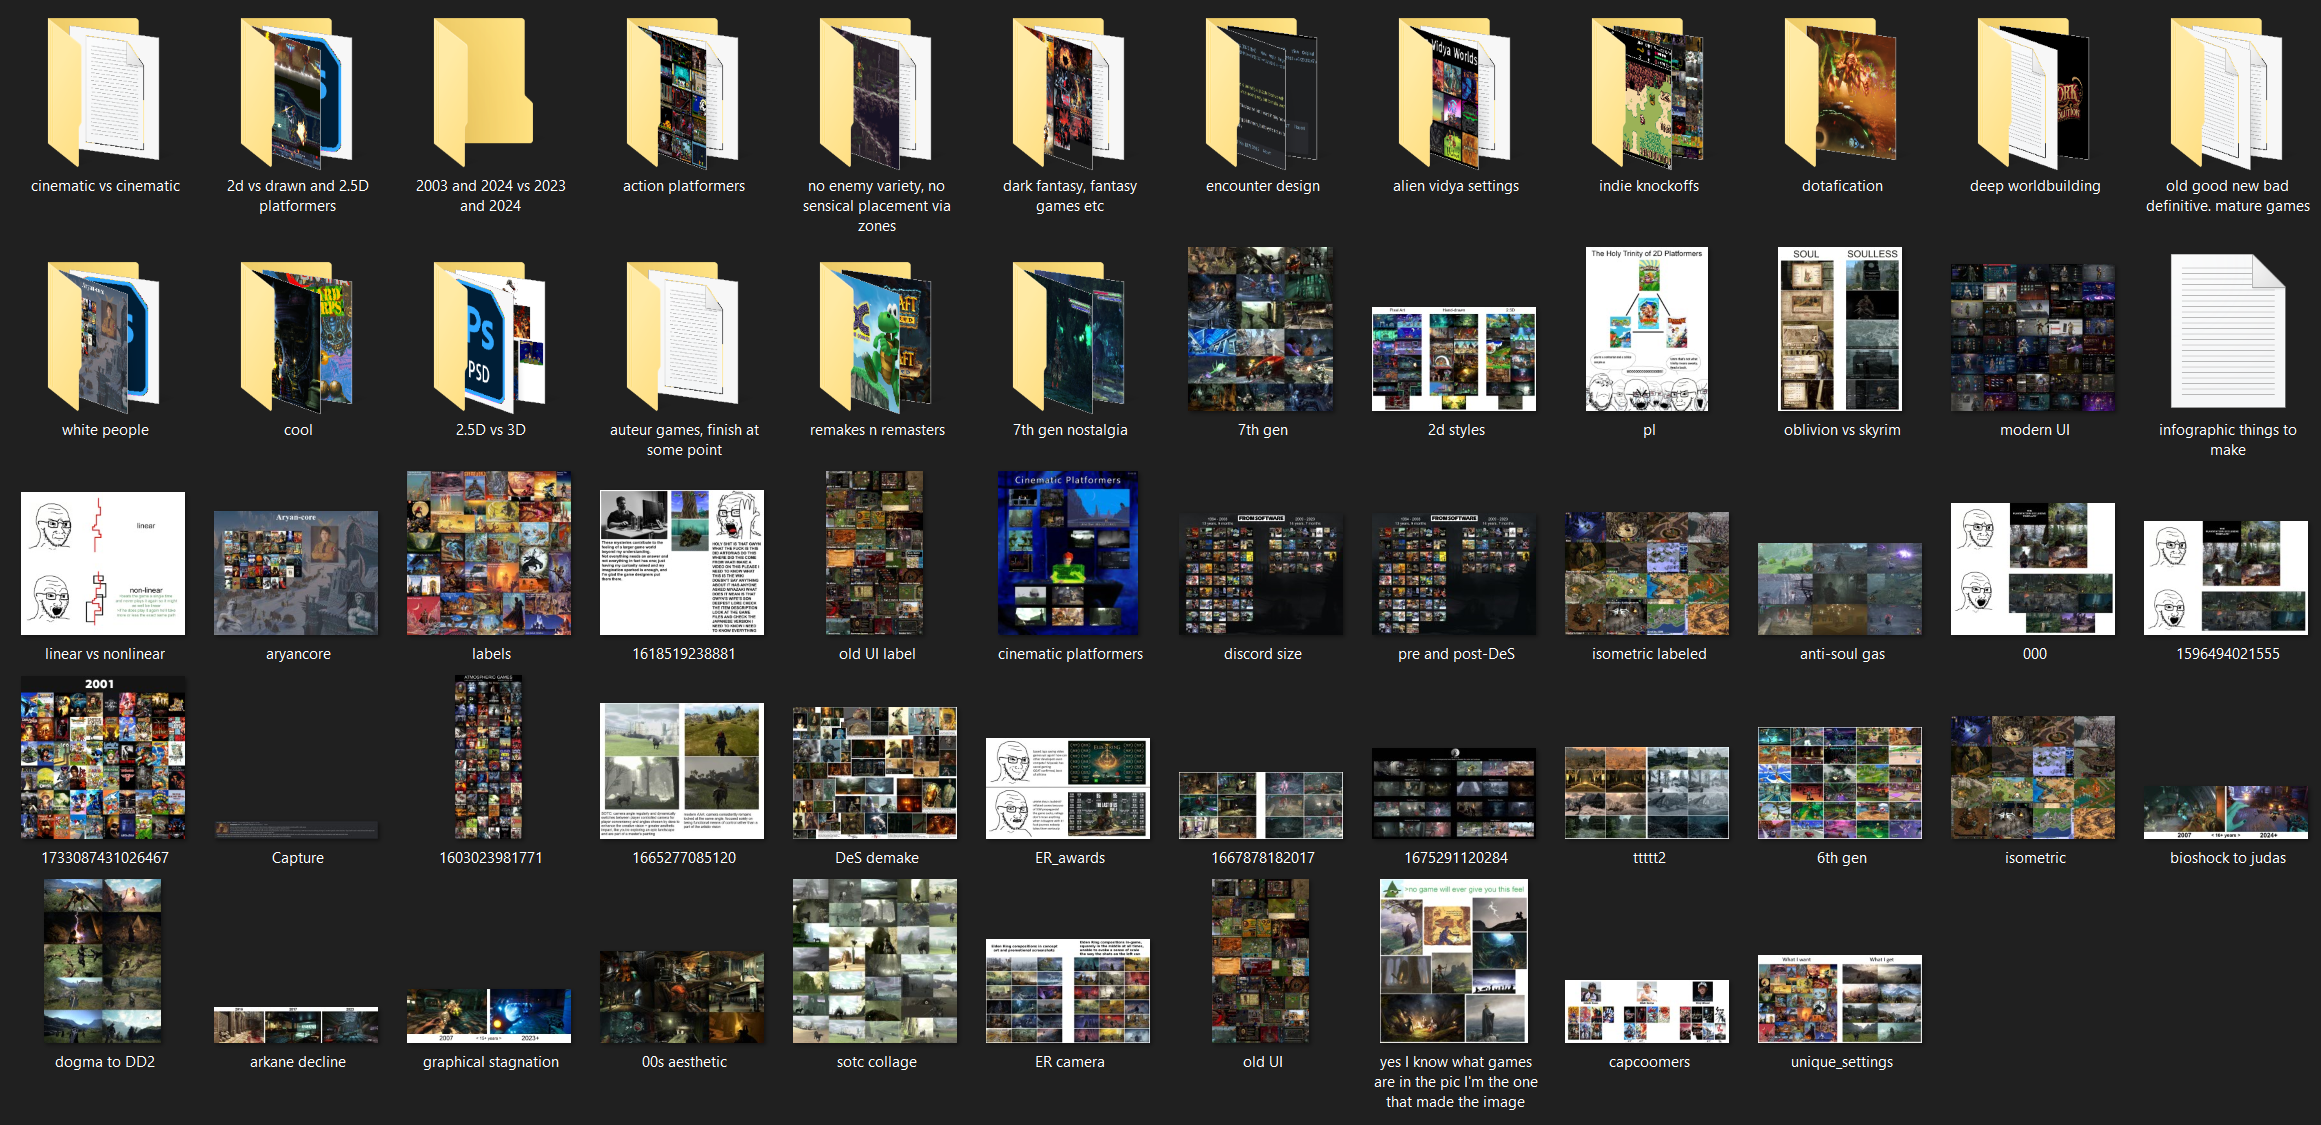Viewport: 2321px width, 1125px height.
Task: Select the '7th gen nostalgia' folder
Action: click(x=1069, y=337)
